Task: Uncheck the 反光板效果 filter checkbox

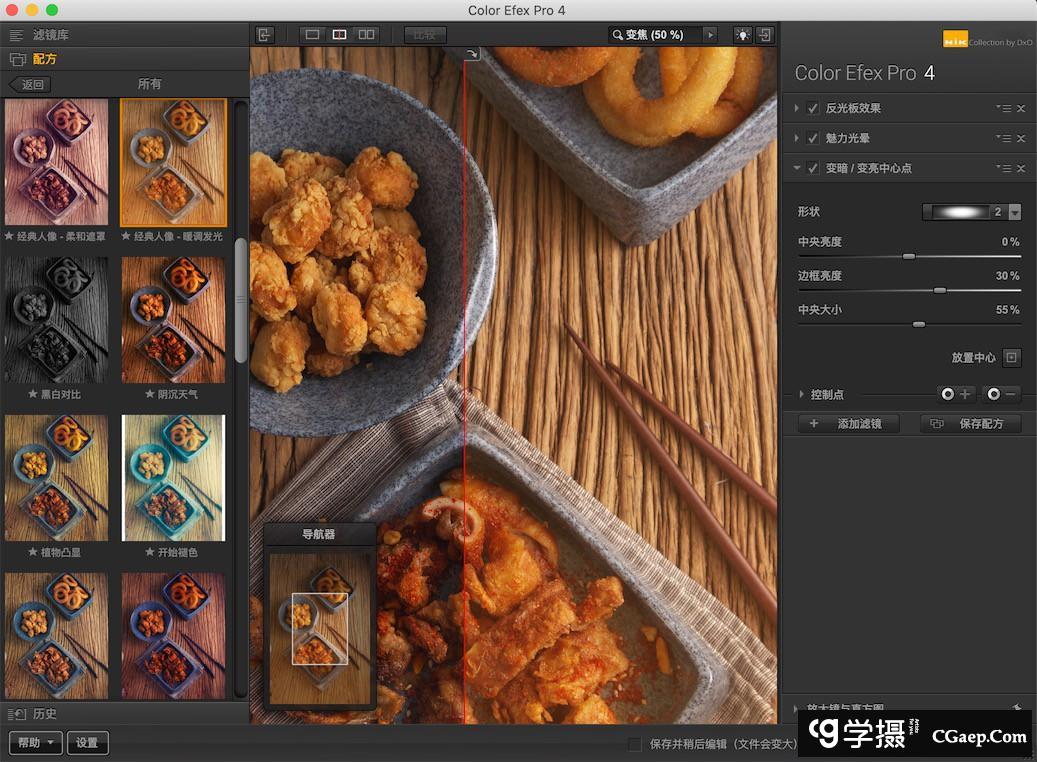Action: (813, 108)
